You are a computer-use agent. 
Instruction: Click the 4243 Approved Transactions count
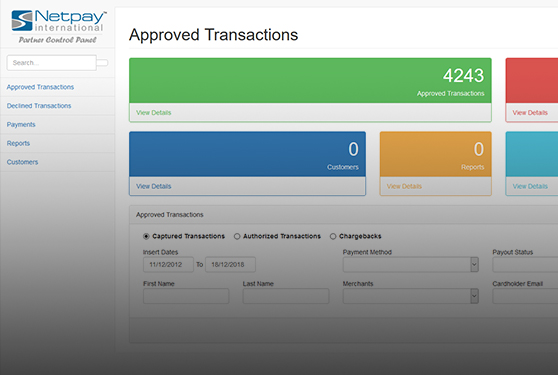(463, 76)
